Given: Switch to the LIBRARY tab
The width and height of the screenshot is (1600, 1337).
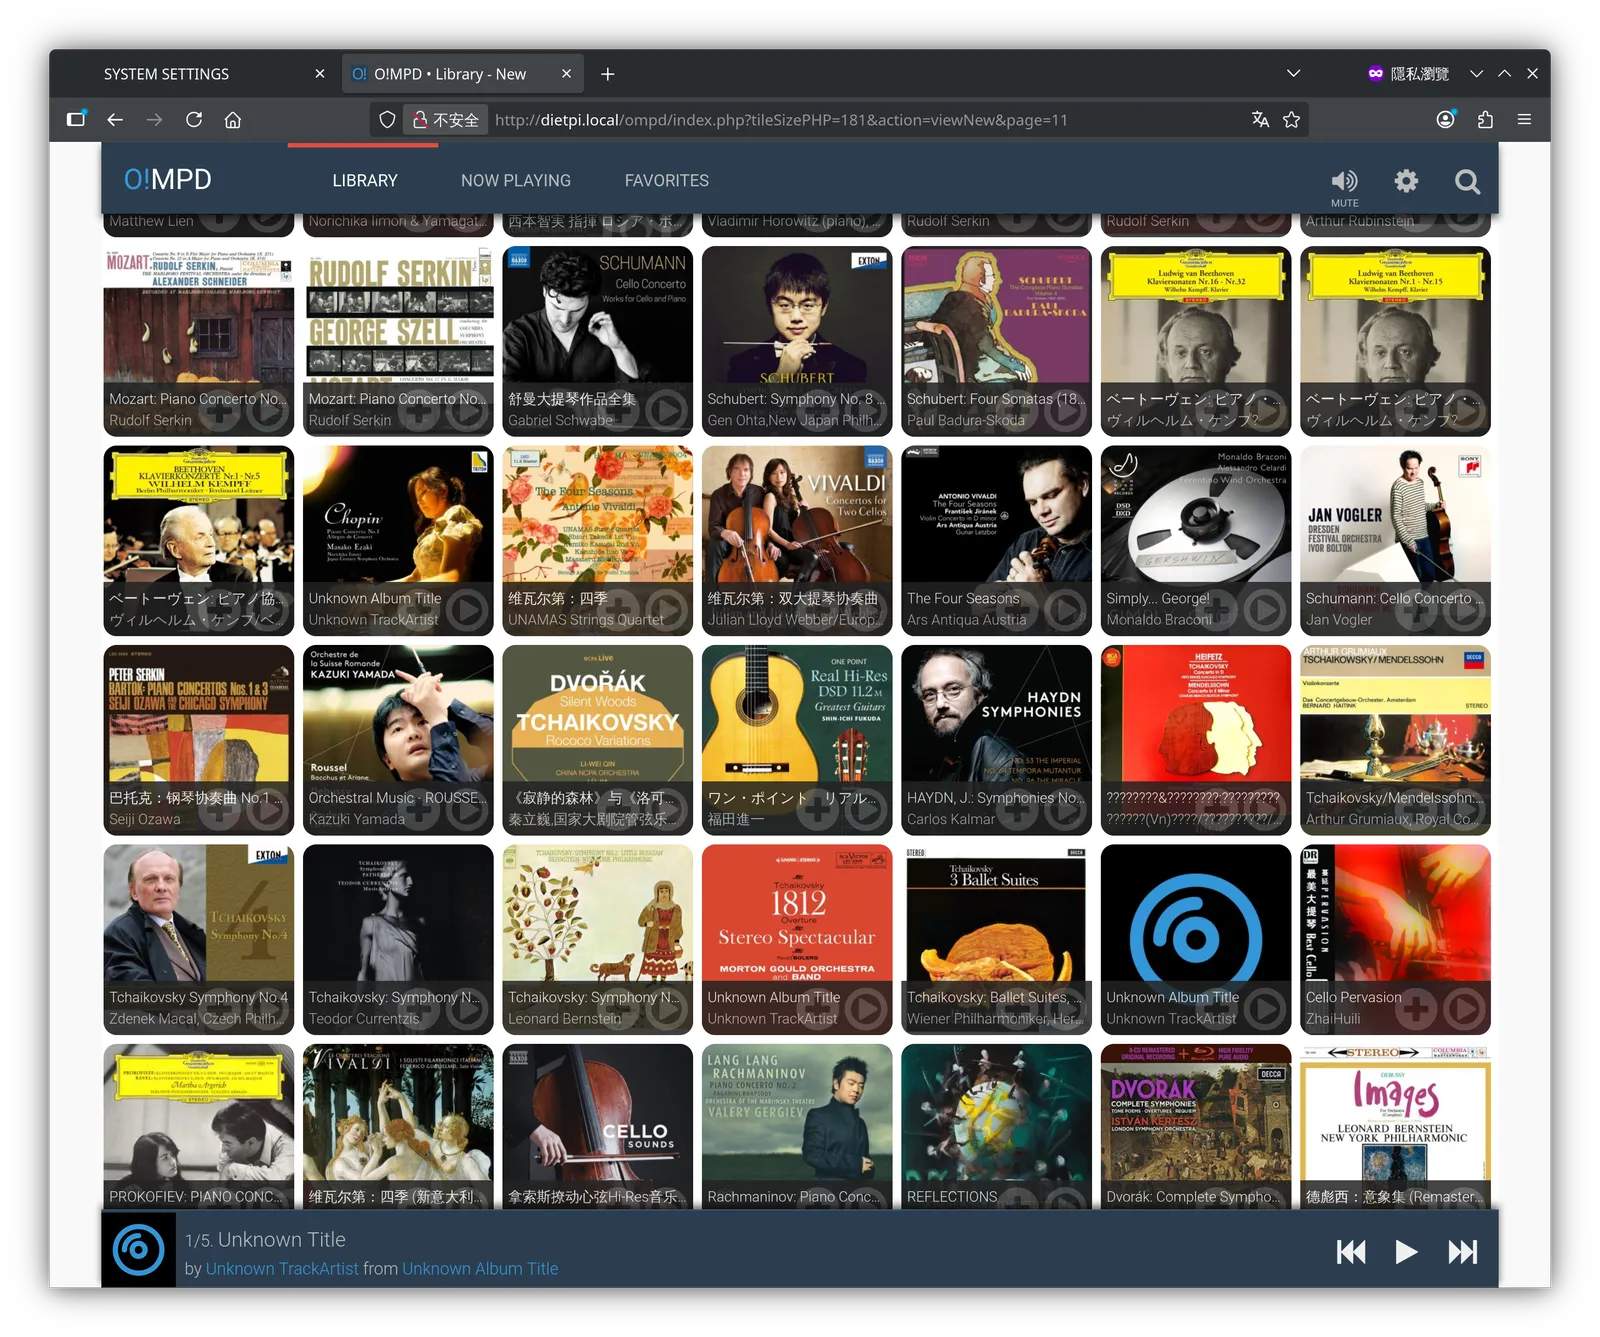Looking at the screenshot, I should pos(365,181).
